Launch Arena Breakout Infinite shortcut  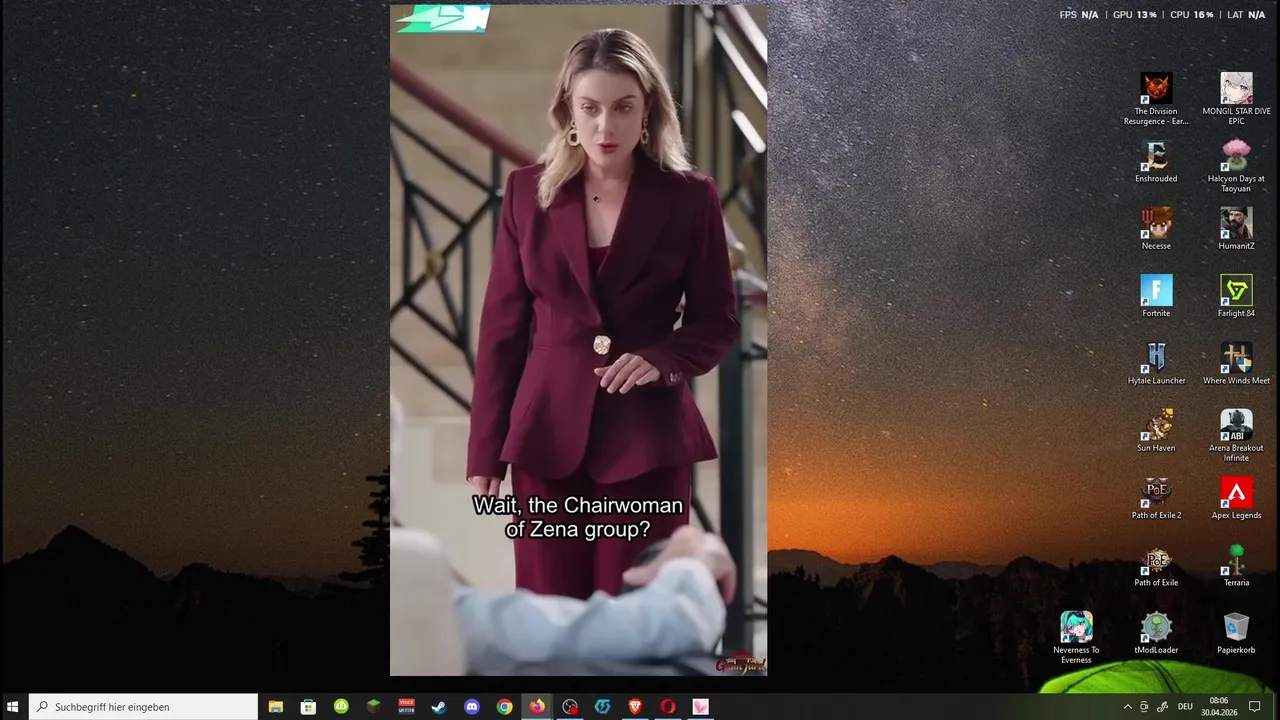1236,435
